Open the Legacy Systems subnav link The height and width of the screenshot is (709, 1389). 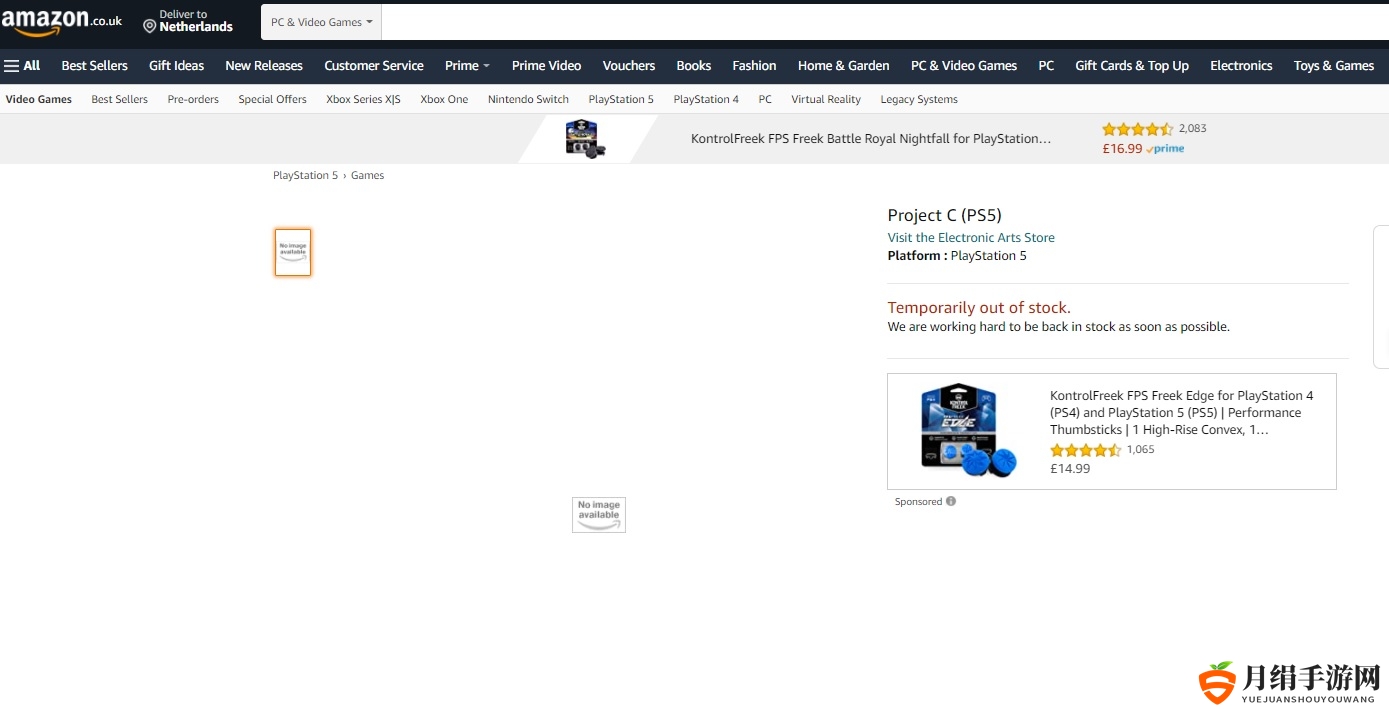coord(919,99)
